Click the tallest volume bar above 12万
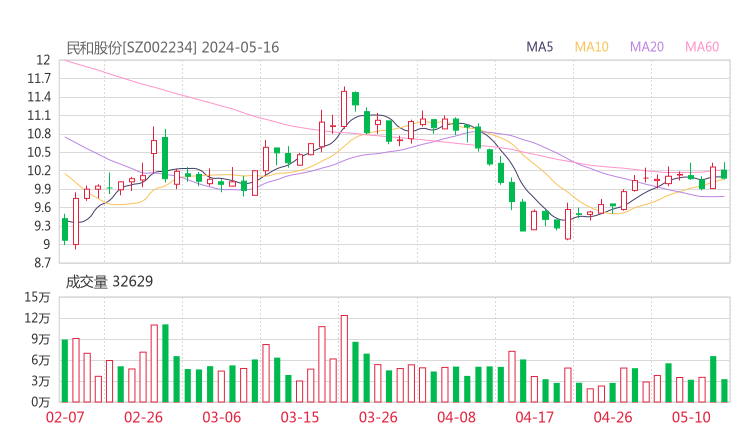This screenshot has width=740, height=440. [x=344, y=359]
